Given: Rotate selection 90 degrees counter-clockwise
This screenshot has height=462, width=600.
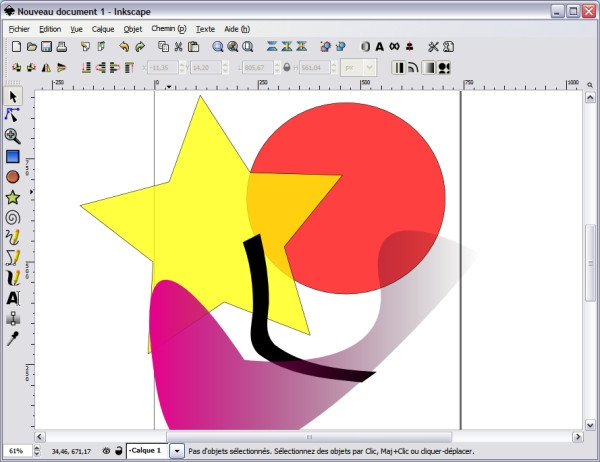Looking at the screenshot, I should point(16,68).
